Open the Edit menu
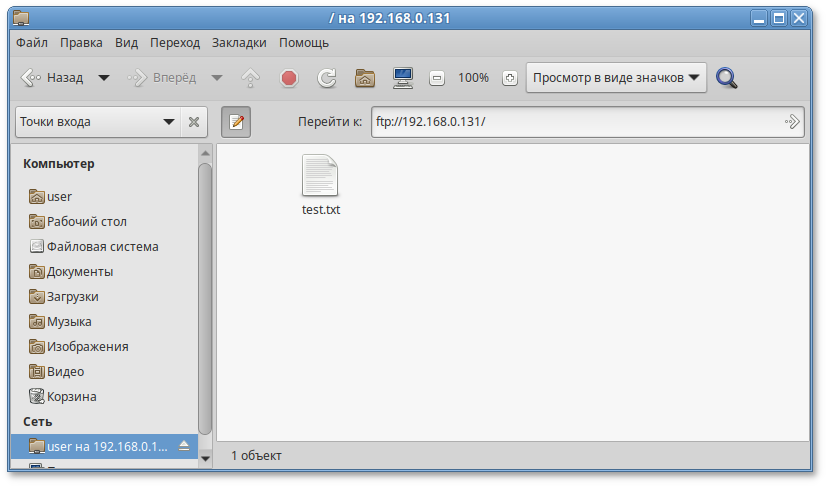The image size is (826, 486). [x=81, y=43]
